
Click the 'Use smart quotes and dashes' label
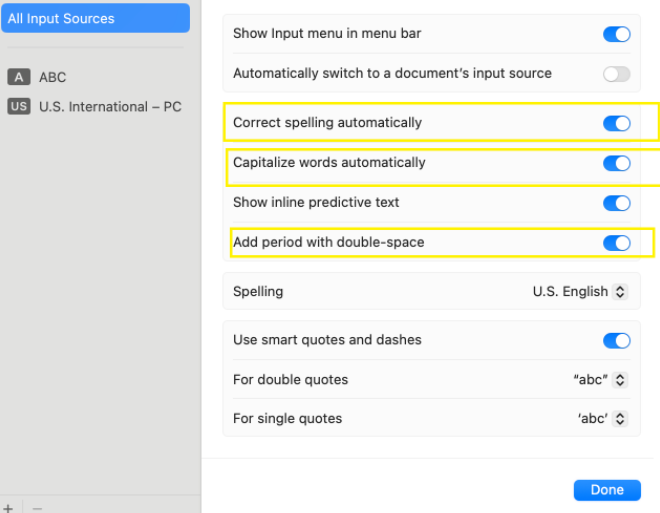point(327,340)
